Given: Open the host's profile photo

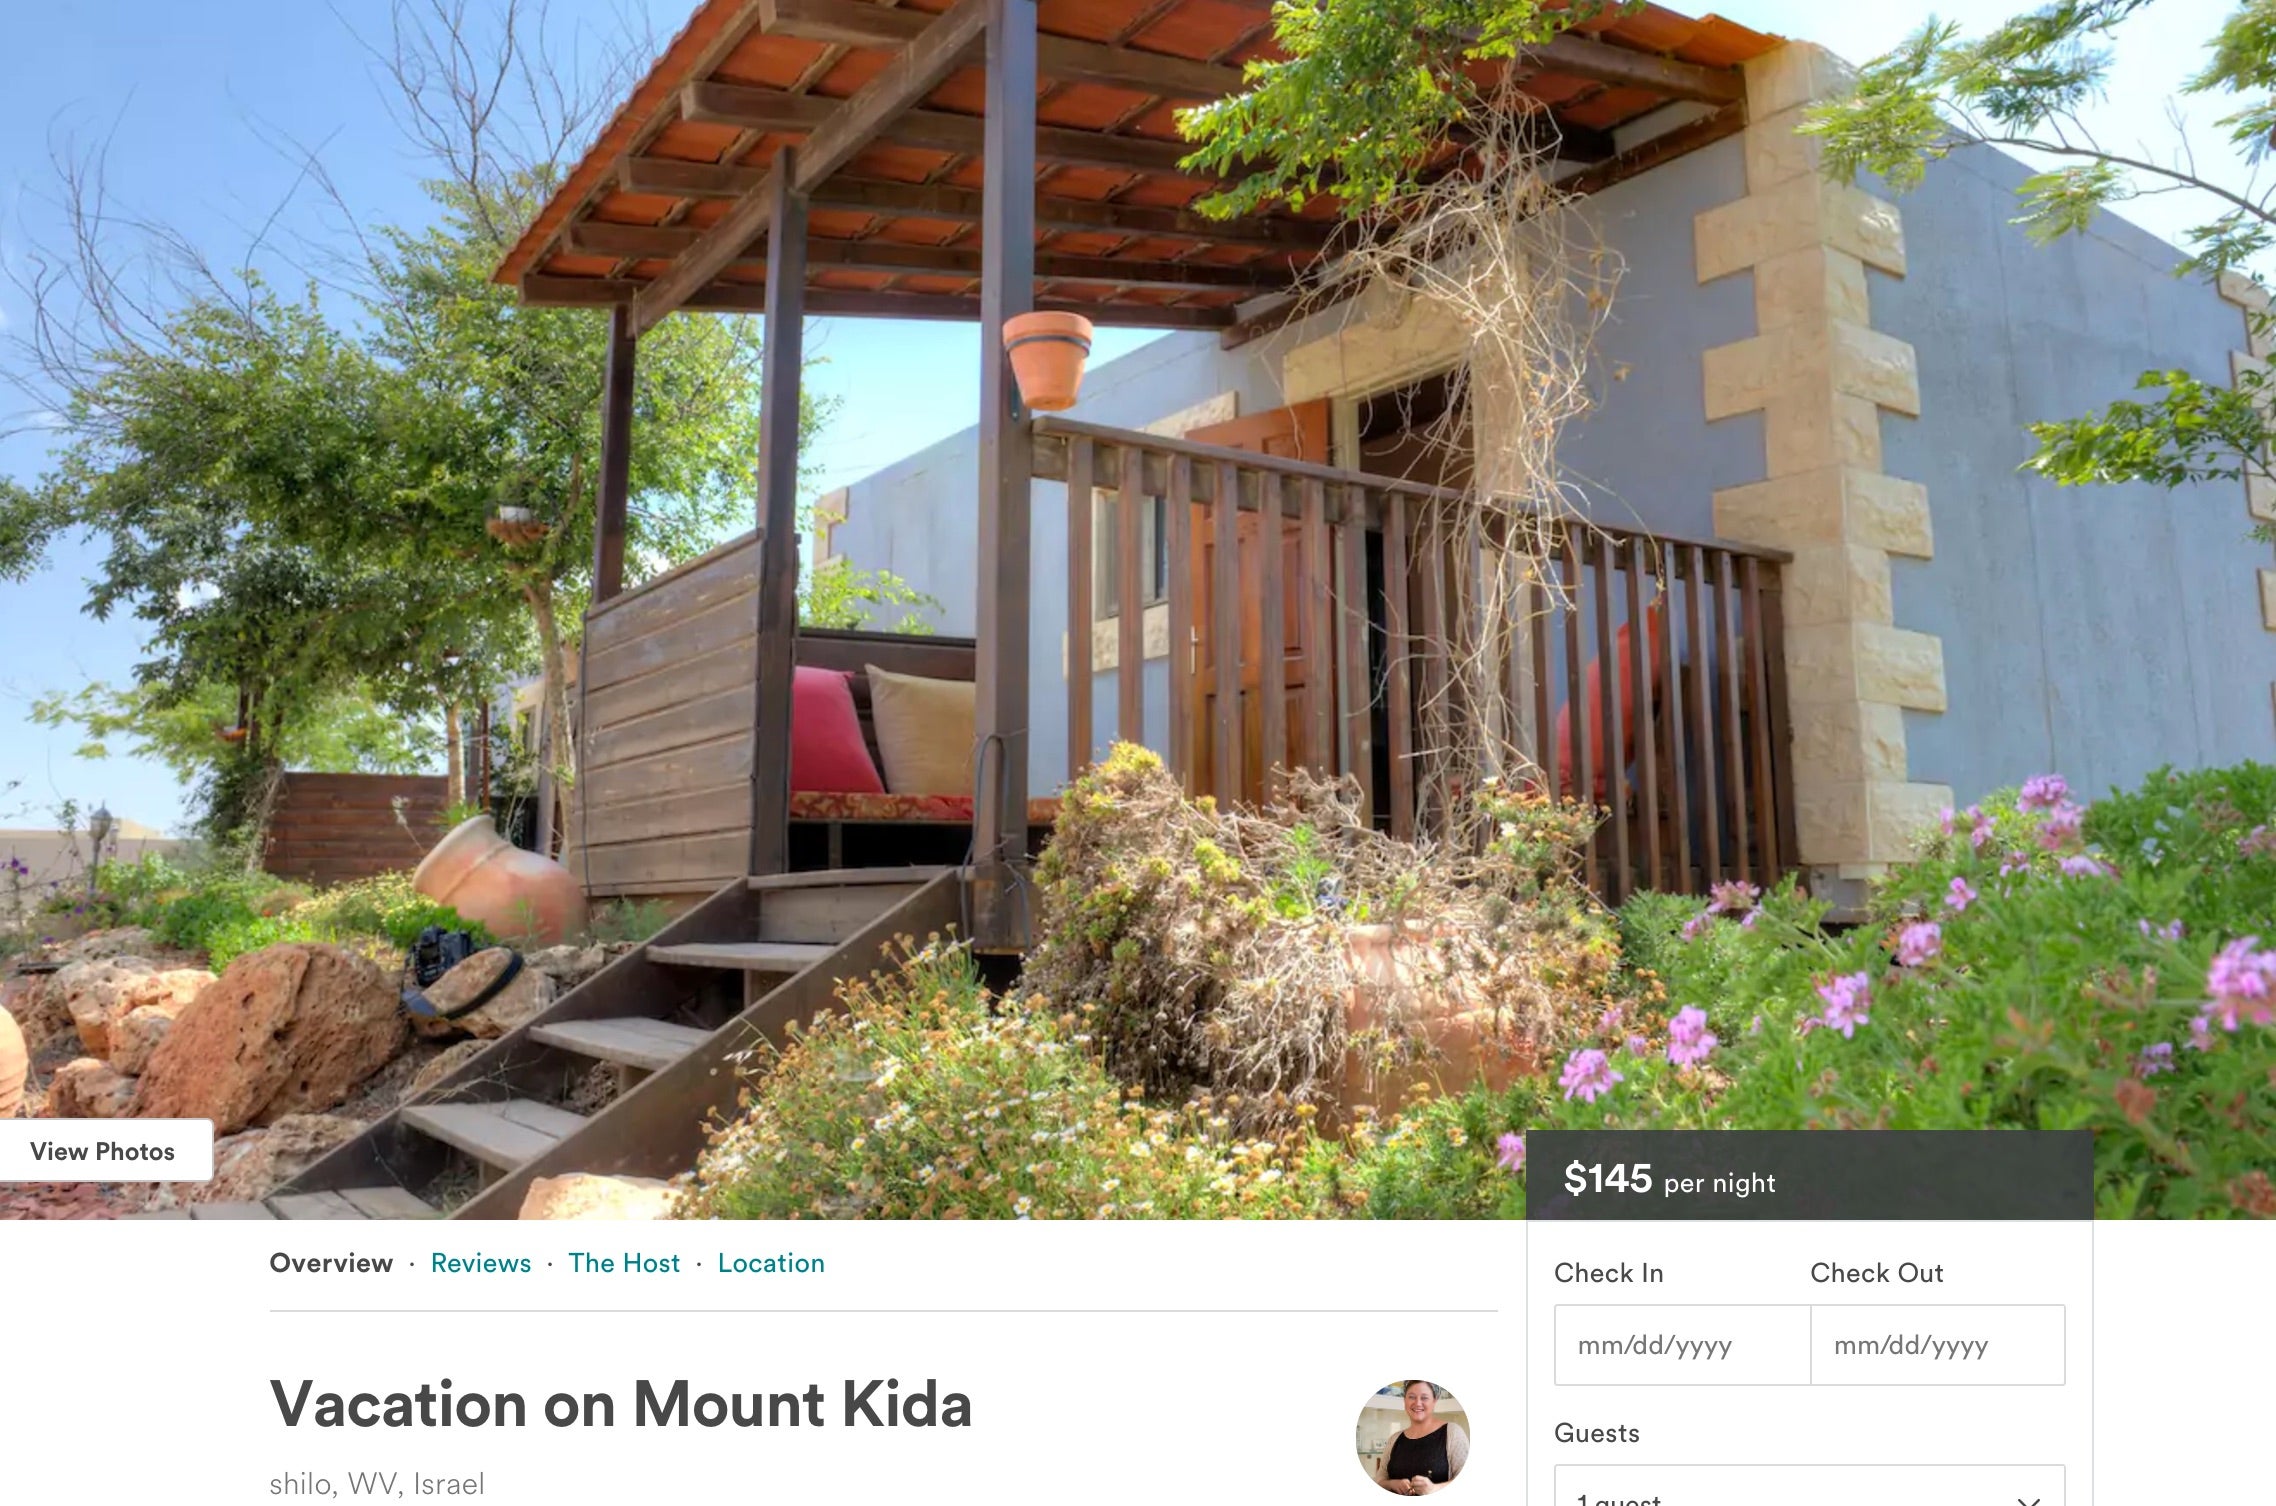Looking at the screenshot, I should pos(1412,1437).
